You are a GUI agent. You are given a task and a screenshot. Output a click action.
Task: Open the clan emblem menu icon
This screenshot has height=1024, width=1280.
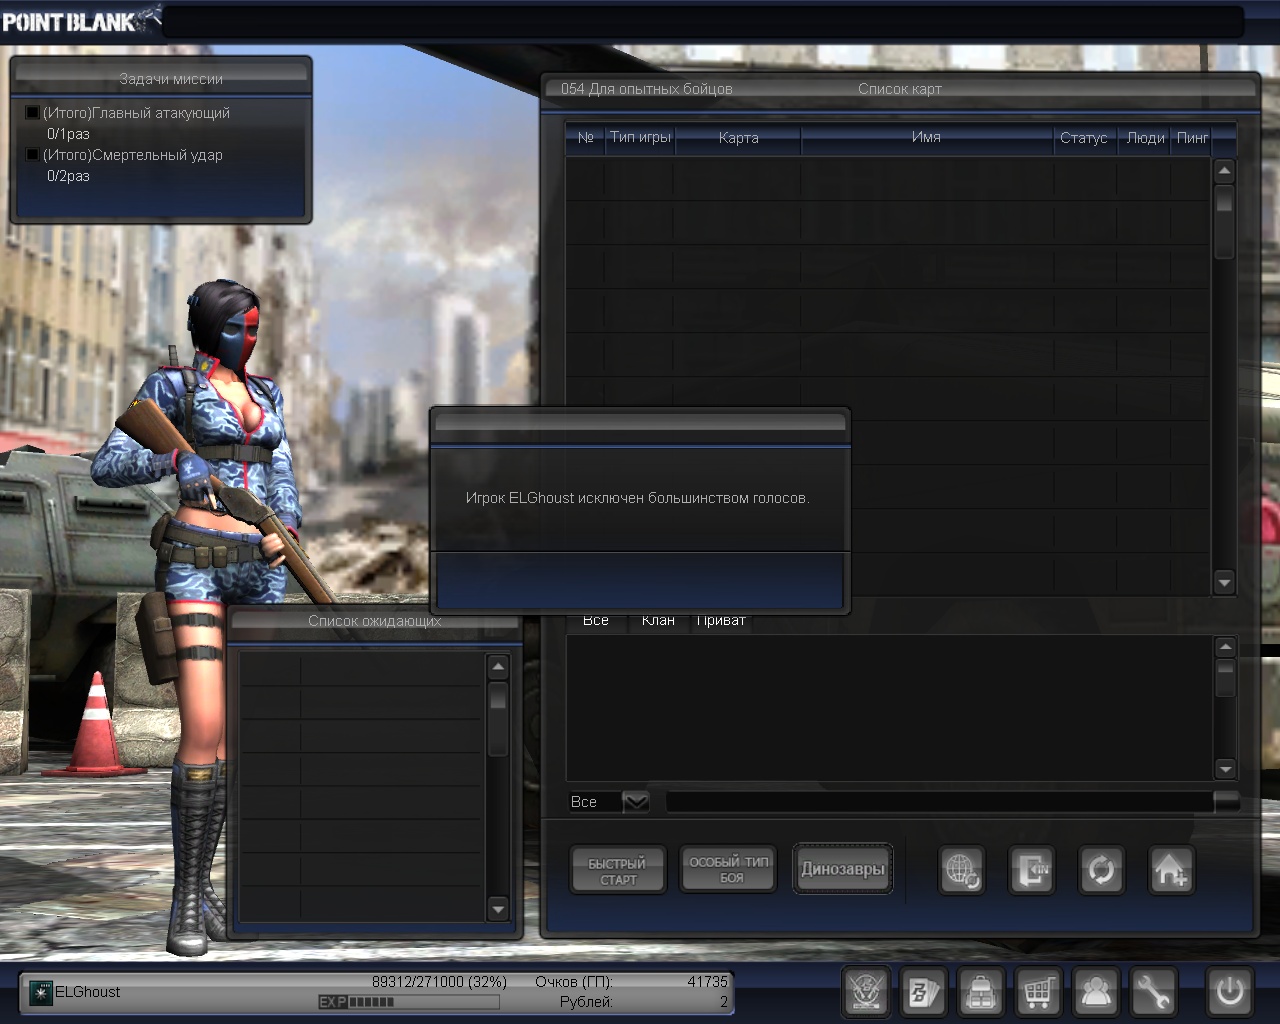click(x=865, y=992)
